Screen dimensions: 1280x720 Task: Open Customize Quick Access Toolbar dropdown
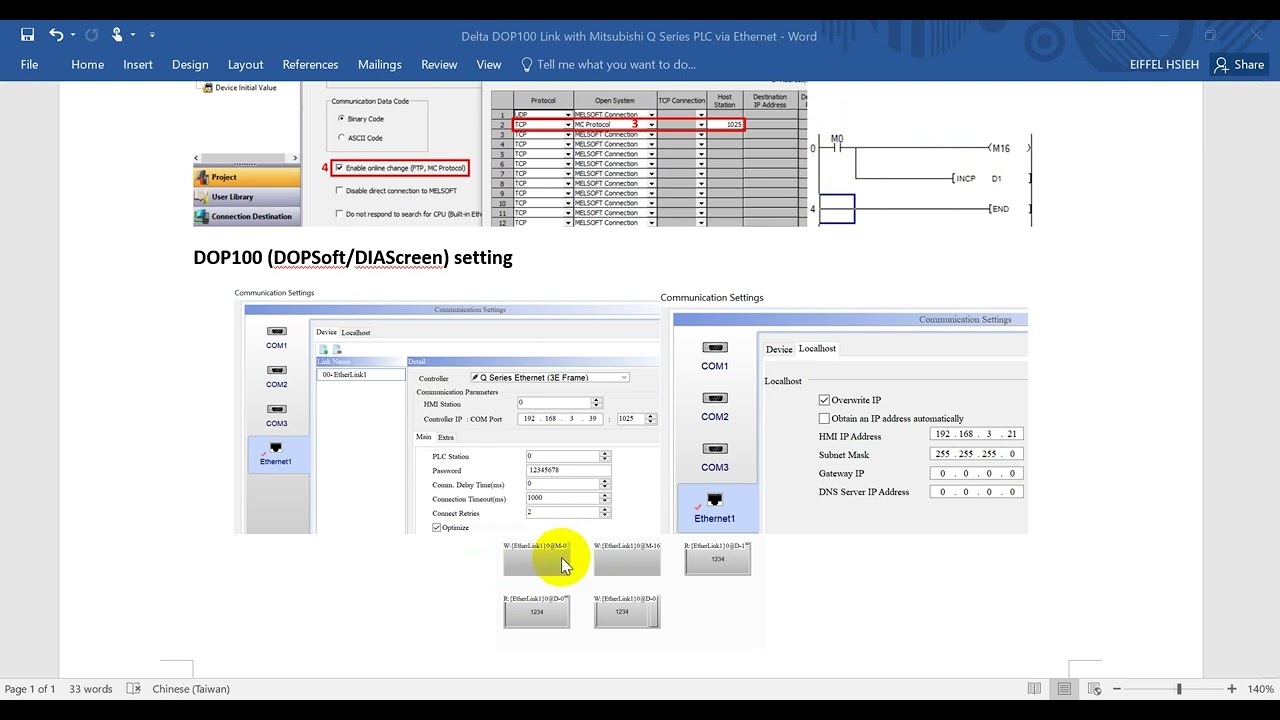[152, 36]
